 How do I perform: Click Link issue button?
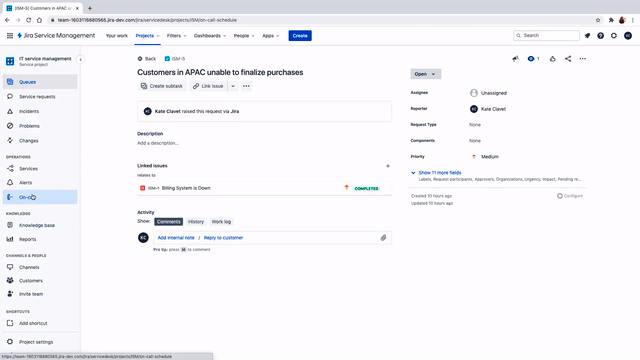(208, 86)
